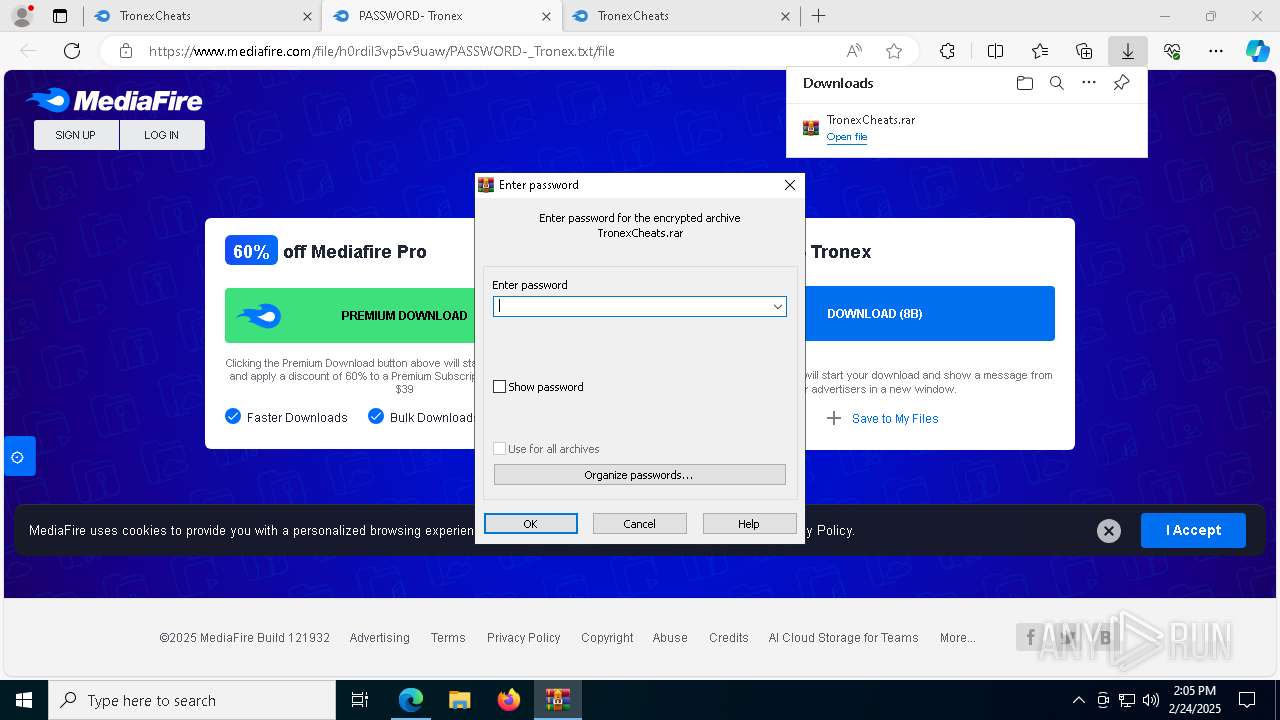This screenshot has width=1280, height=720.
Task: Launch the Copilot icon in Edge
Action: 1257,51
